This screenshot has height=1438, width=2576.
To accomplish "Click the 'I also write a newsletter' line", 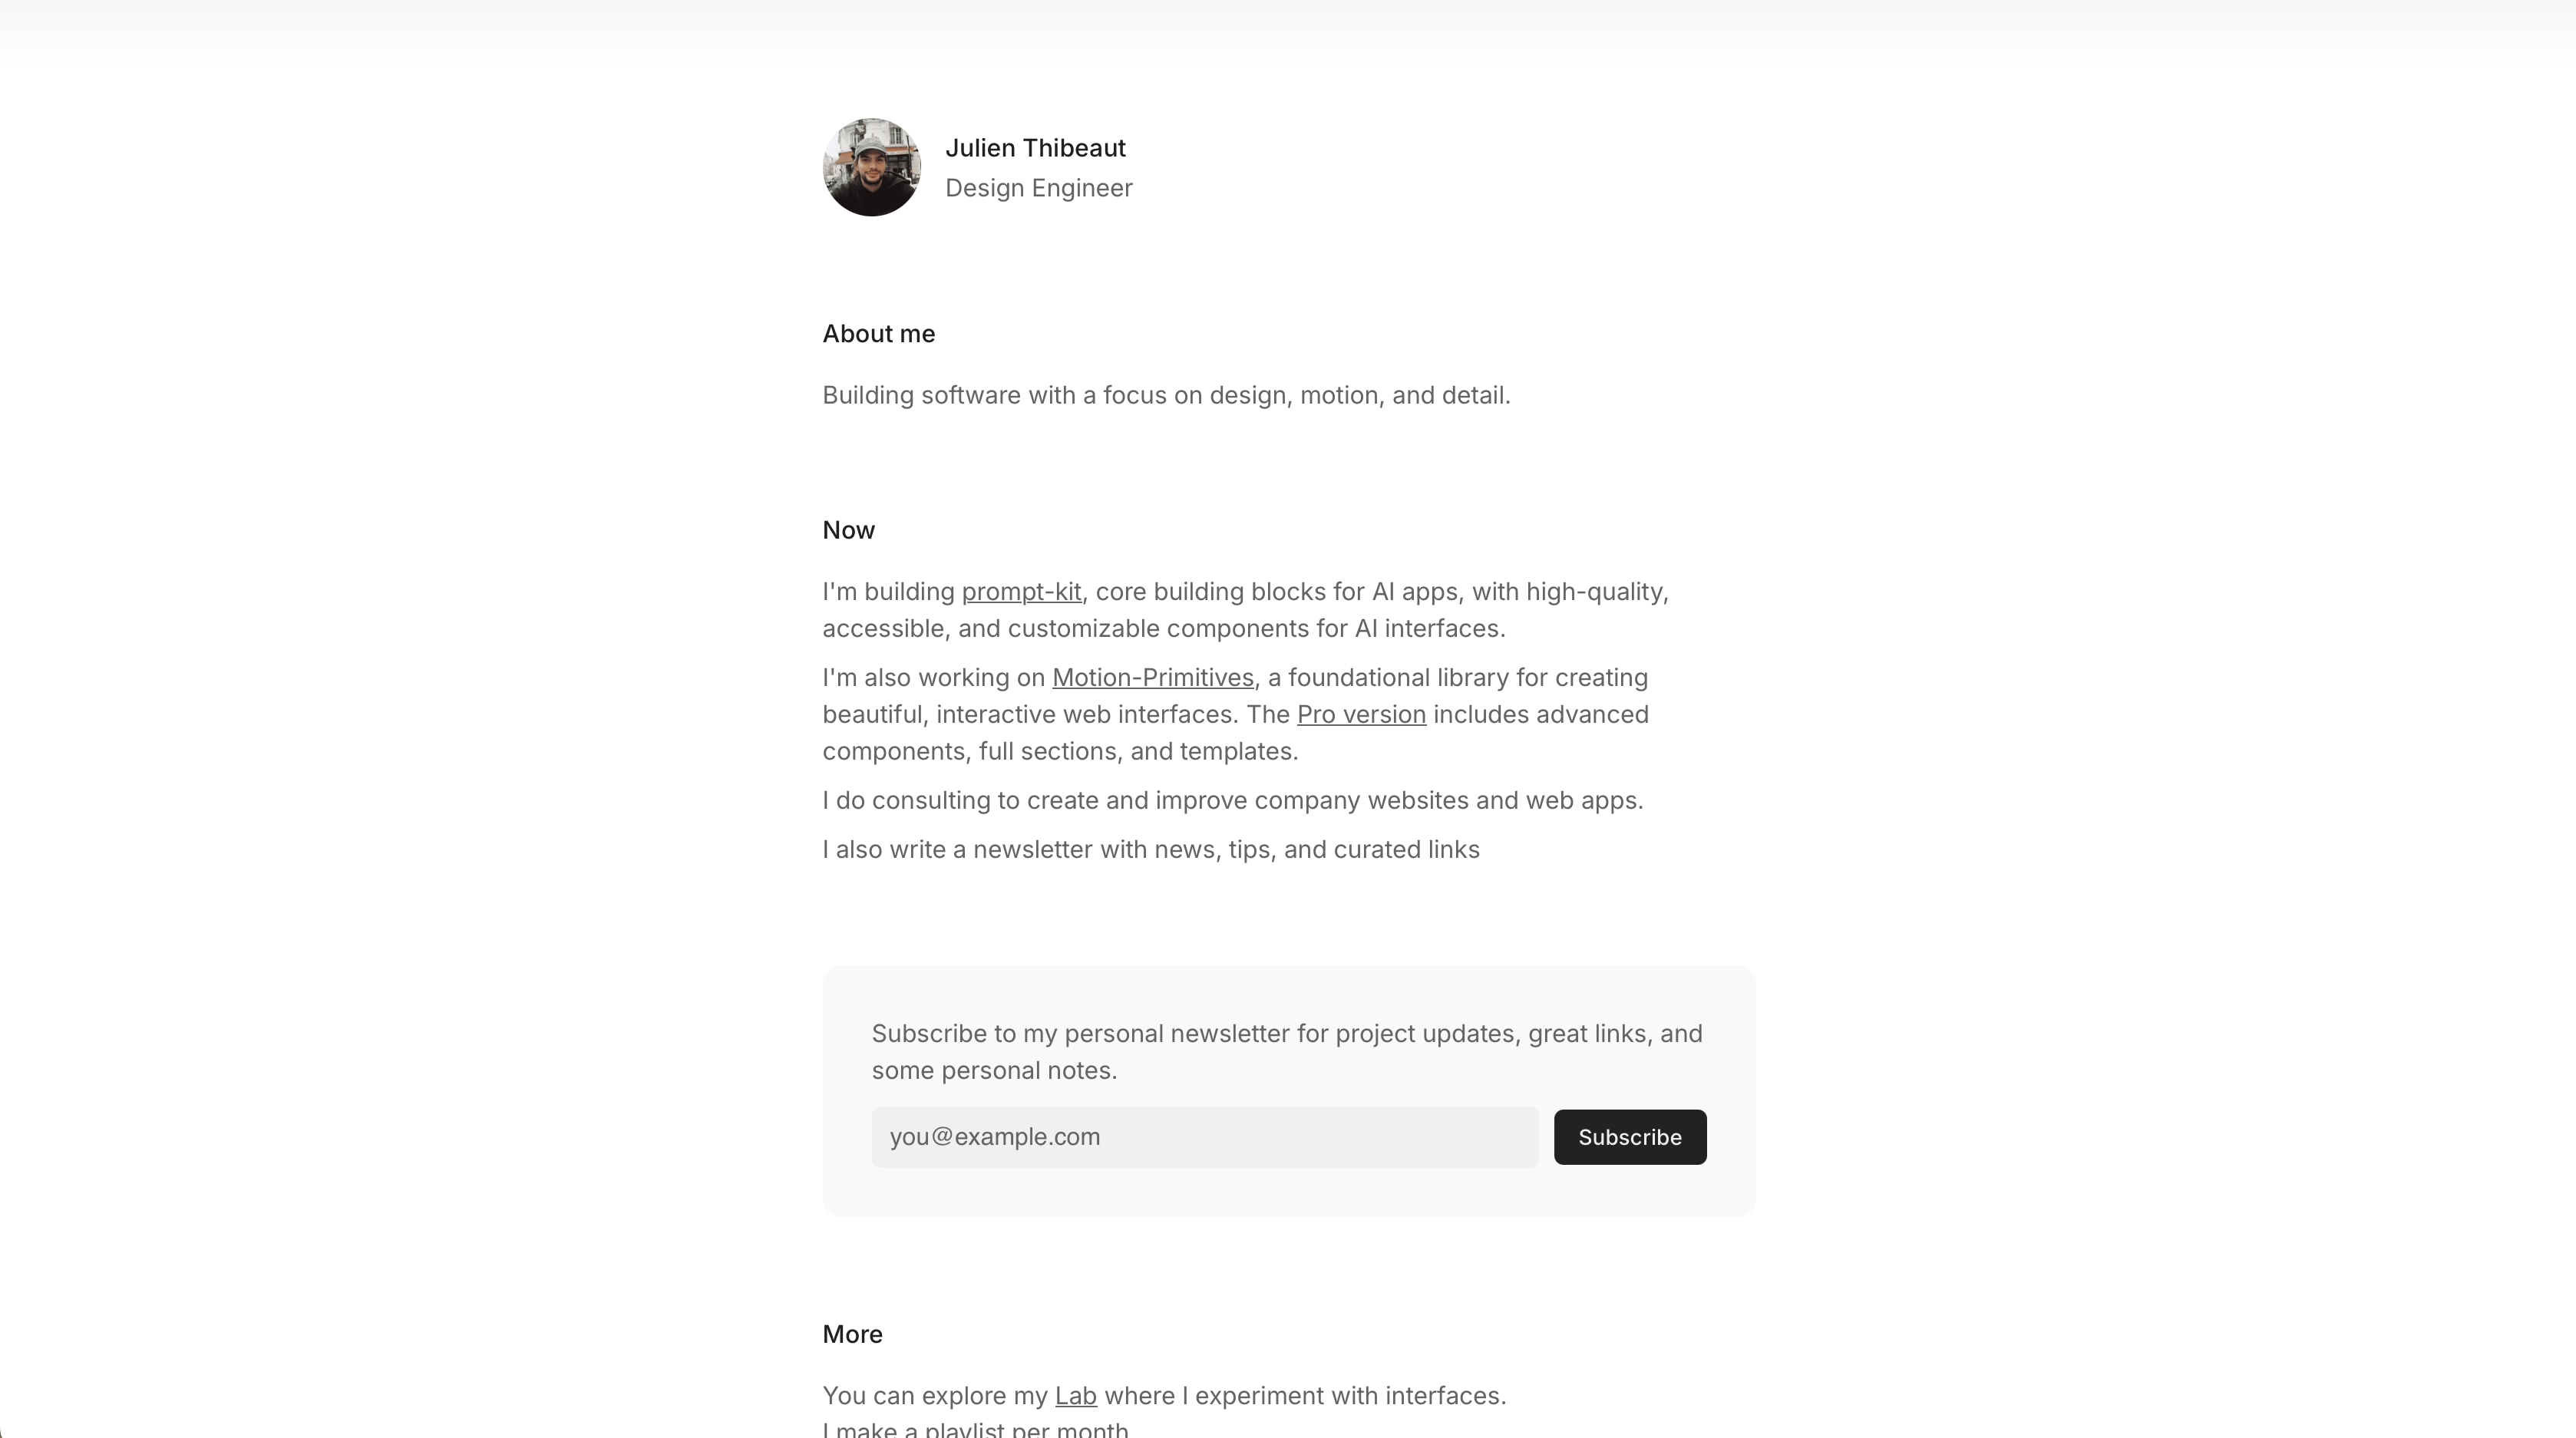I will click(x=1150, y=850).
